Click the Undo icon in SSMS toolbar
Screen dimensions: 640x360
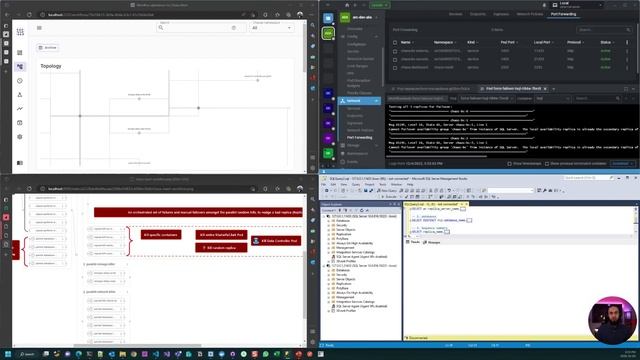[x=449, y=191]
